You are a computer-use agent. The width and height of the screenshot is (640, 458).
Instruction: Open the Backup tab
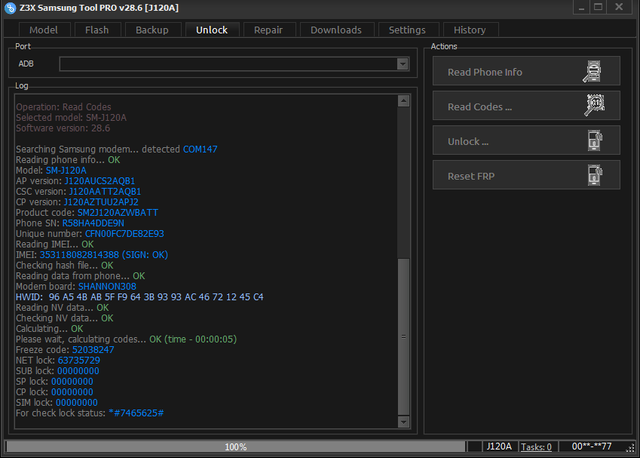(152, 30)
